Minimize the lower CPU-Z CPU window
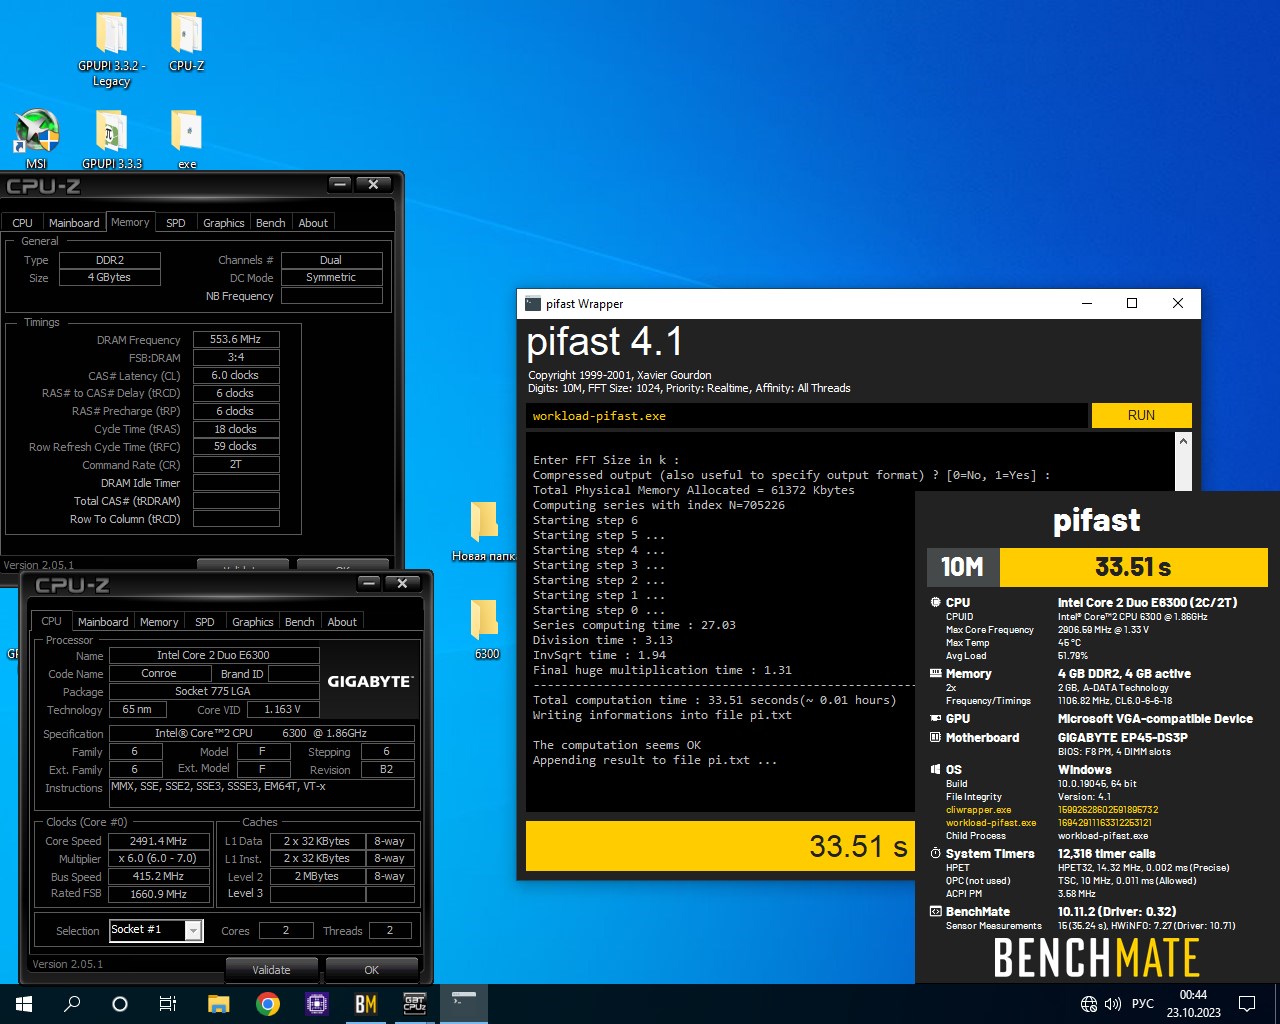Image resolution: width=1280 pixels, height=1024 pixels. point(369,584)
